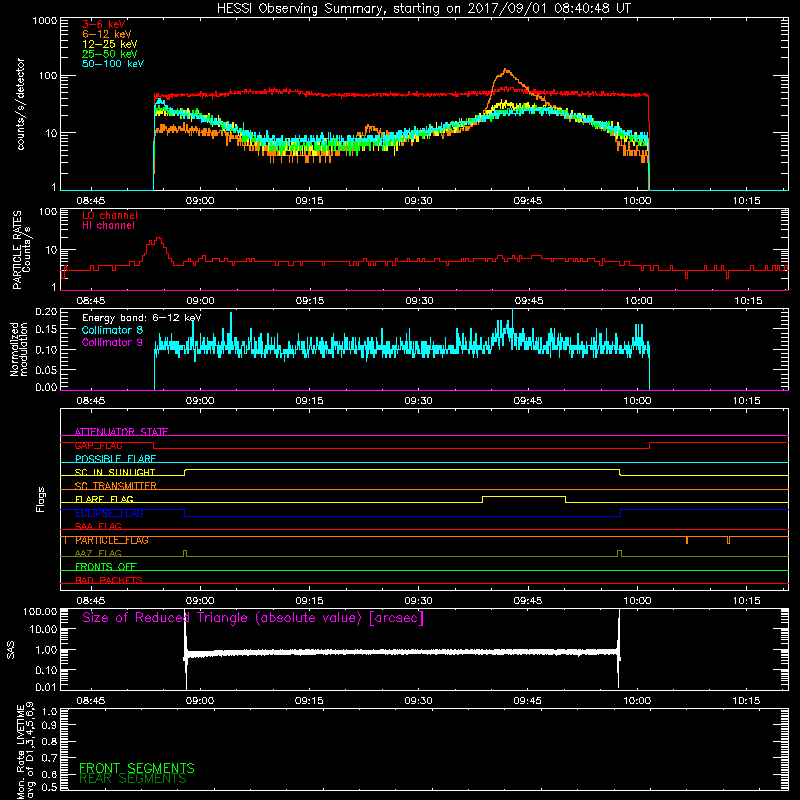Select the 'SC_IN_SUNLIGHT' flag label

point(115,472)
